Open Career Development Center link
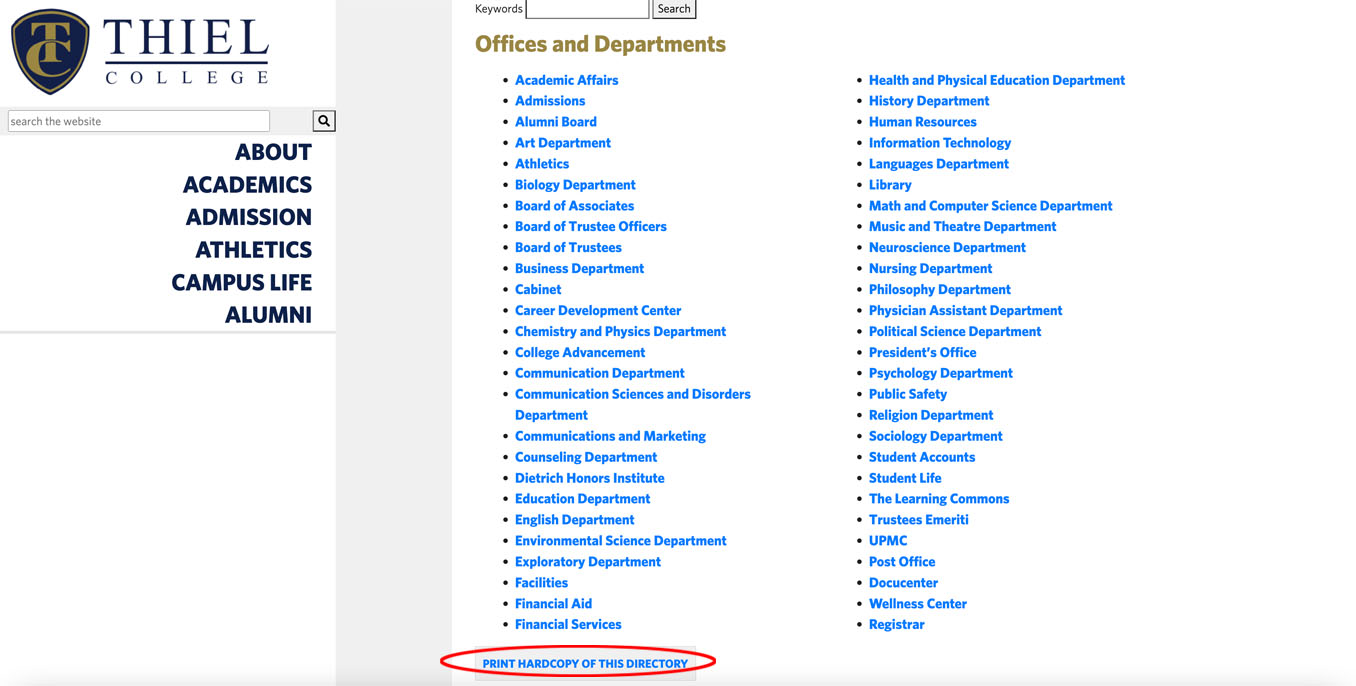 [x=598, y=310]
